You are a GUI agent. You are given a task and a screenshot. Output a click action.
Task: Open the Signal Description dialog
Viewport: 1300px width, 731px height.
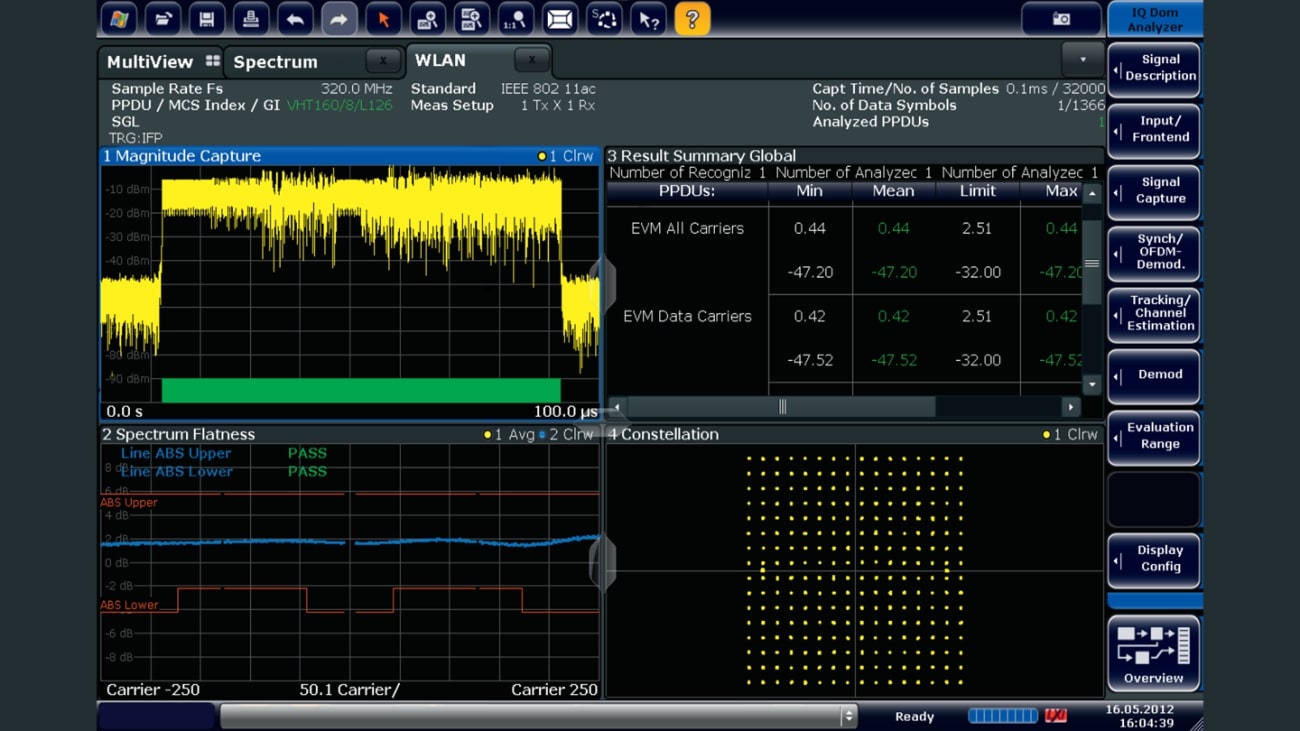(1154, 69)
